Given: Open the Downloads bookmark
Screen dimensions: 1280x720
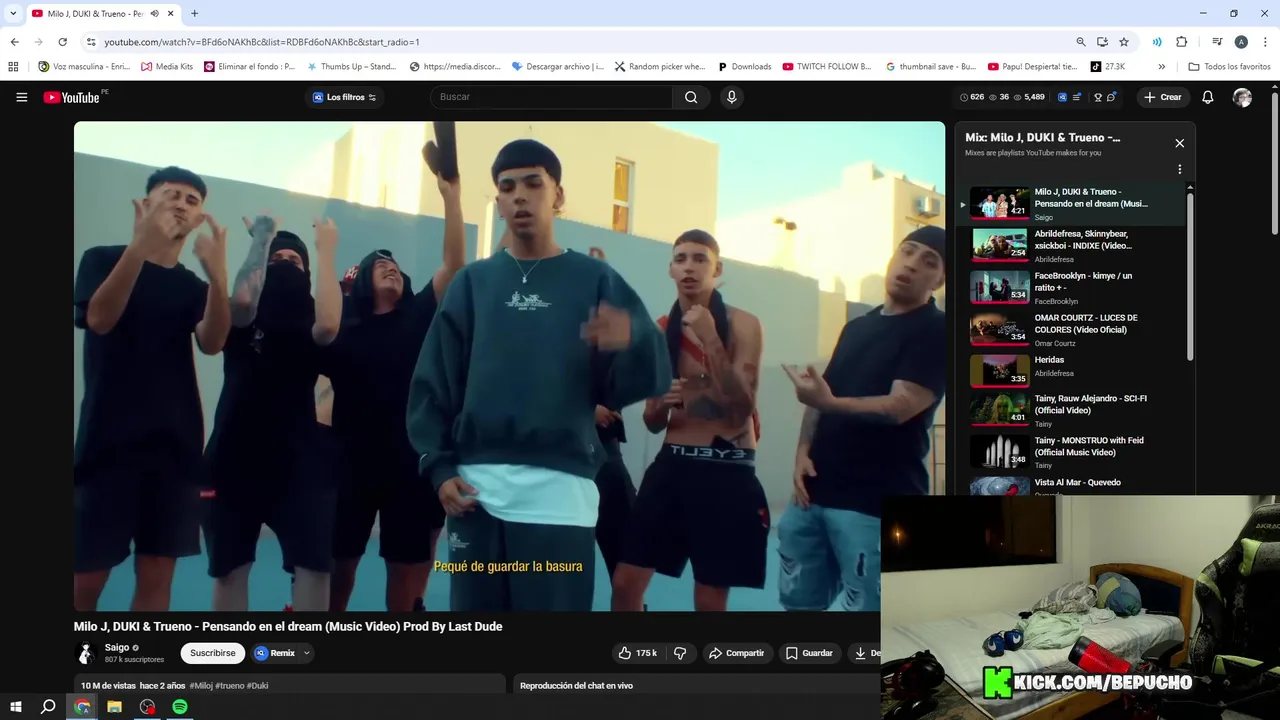Looking at the screenshot, I should click(745, 67).
